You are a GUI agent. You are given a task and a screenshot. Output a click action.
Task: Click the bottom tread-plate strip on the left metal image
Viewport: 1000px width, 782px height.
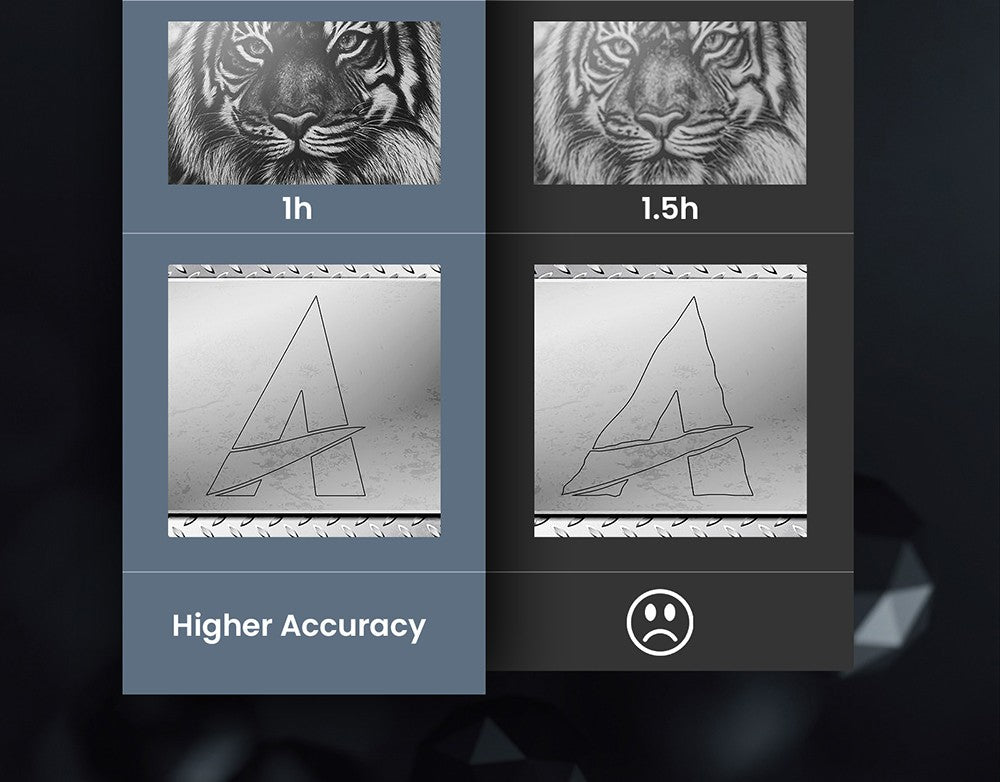(304, 527)
